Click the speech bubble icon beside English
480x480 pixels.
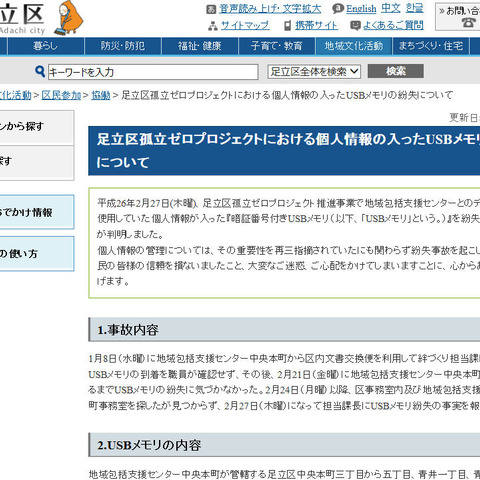tap(338, 9)
